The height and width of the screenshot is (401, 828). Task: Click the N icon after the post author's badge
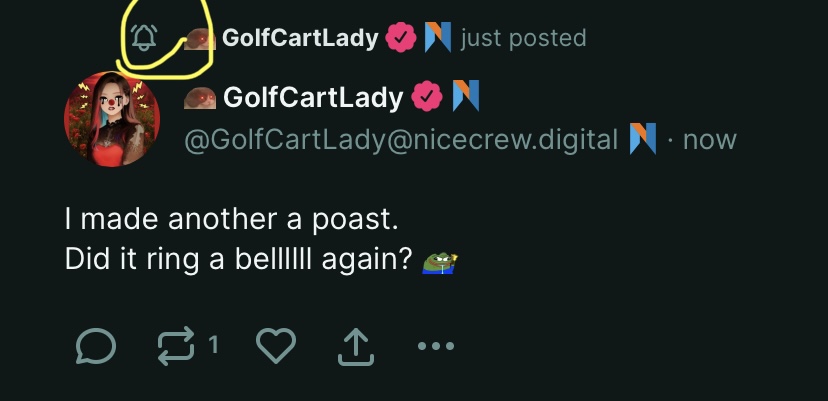465,96
